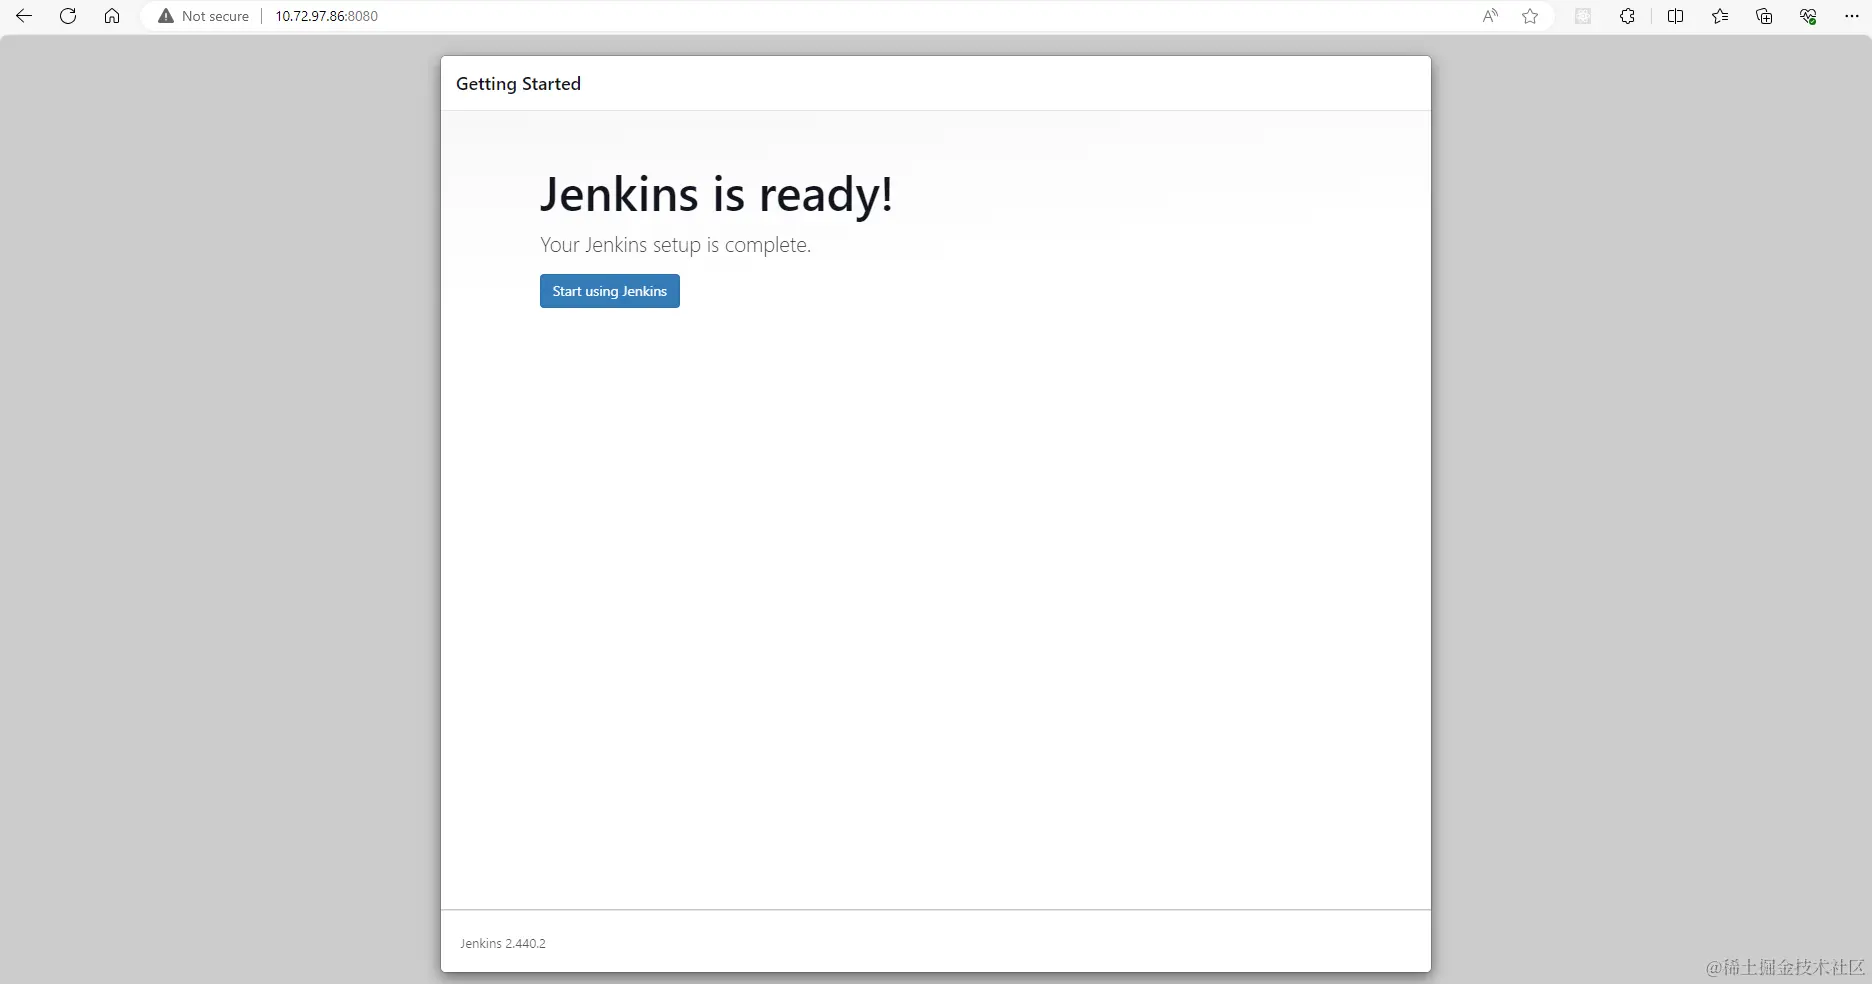Toggle the Split screen icon
1872x984 pixels.
click(x=1675, y=16)
